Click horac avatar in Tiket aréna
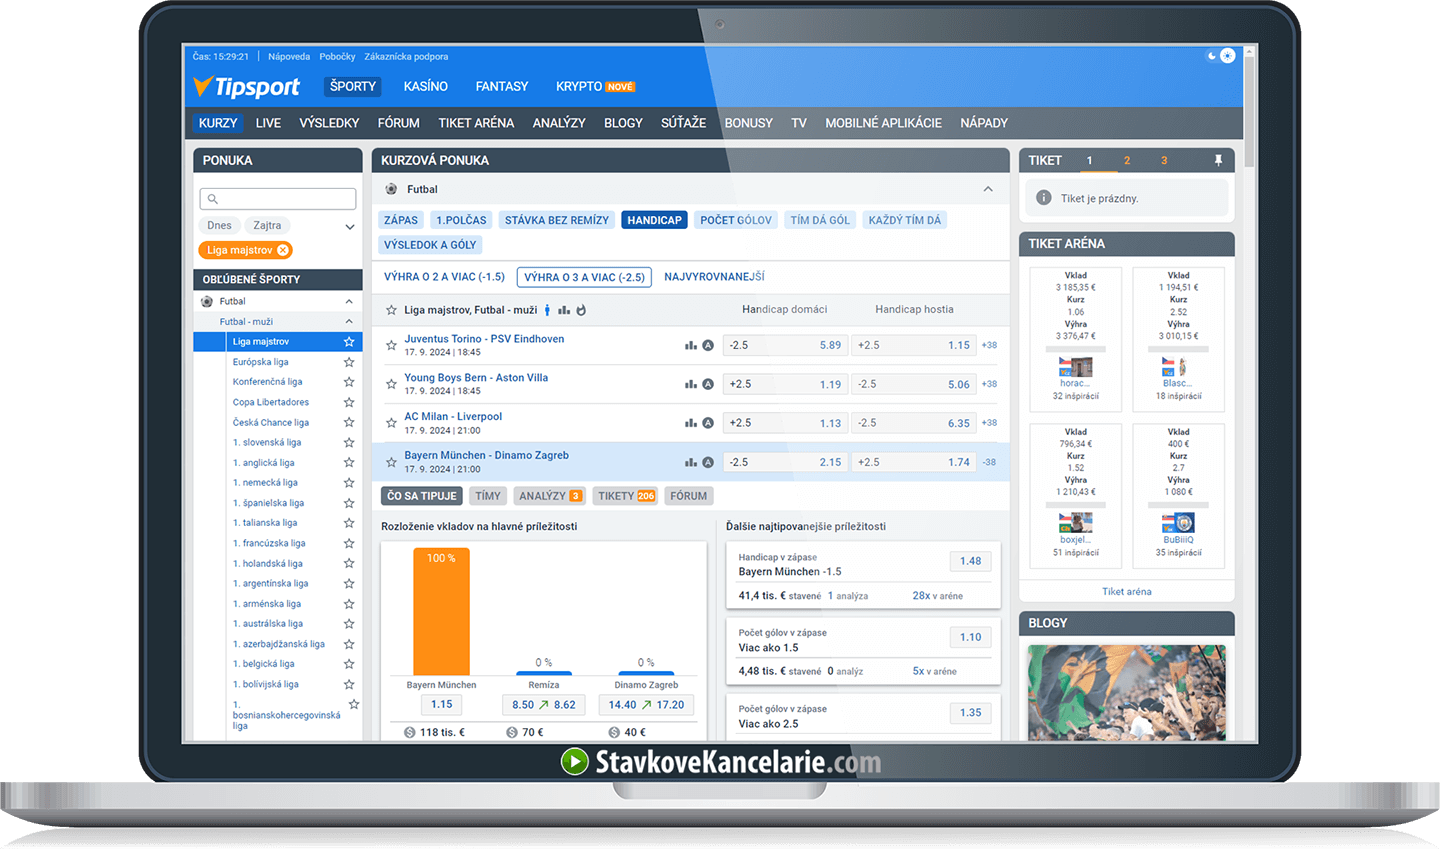 tap(1076, 367)
